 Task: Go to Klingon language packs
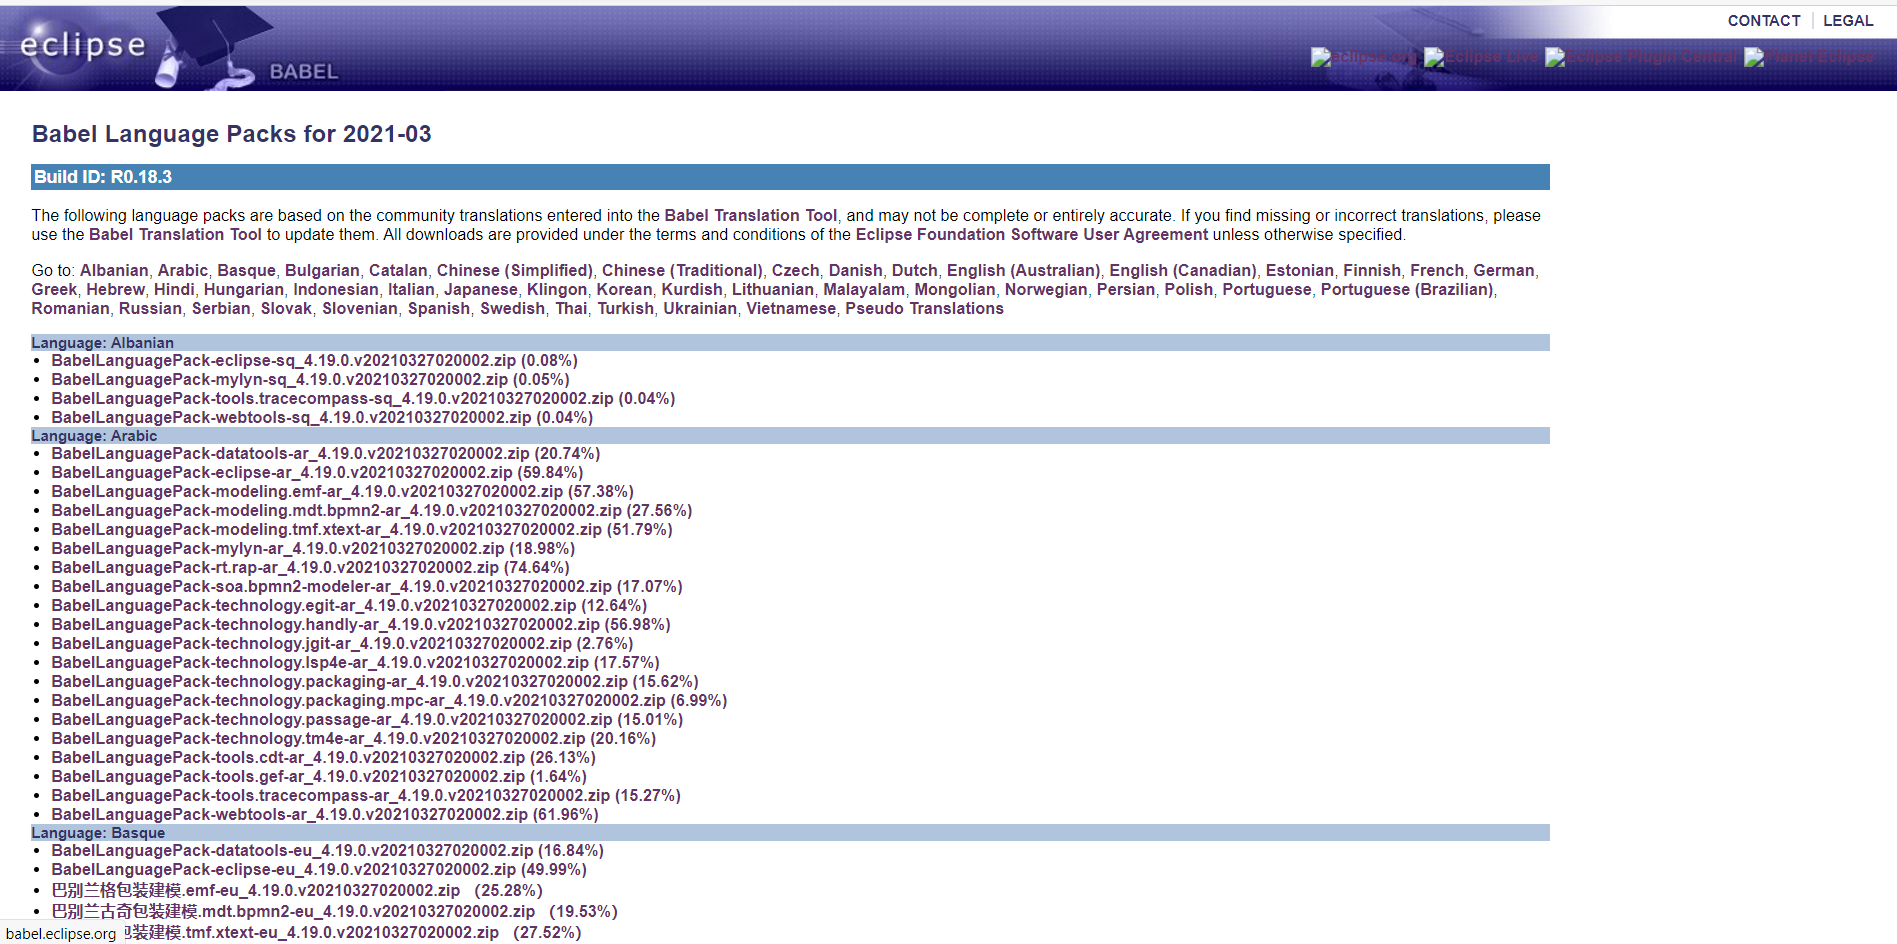557,290
